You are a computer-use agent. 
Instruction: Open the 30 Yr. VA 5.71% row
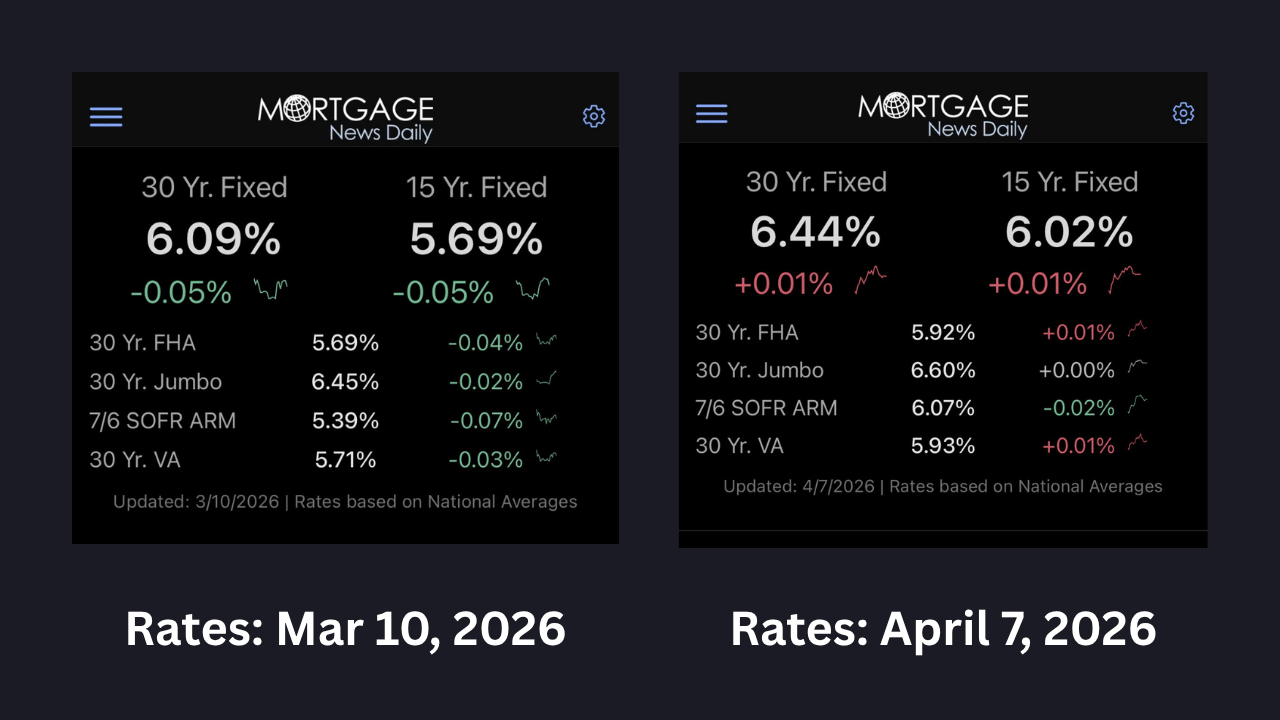[x=322, y=460]
